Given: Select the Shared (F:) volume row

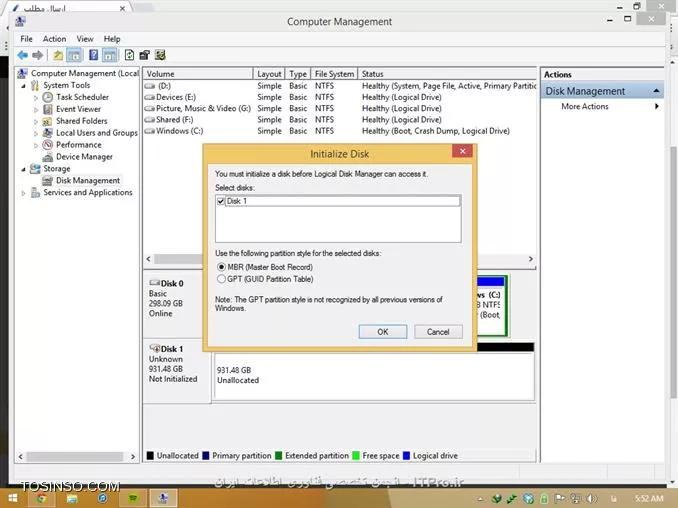Looking at the screenshot, I should coord(339,120).
